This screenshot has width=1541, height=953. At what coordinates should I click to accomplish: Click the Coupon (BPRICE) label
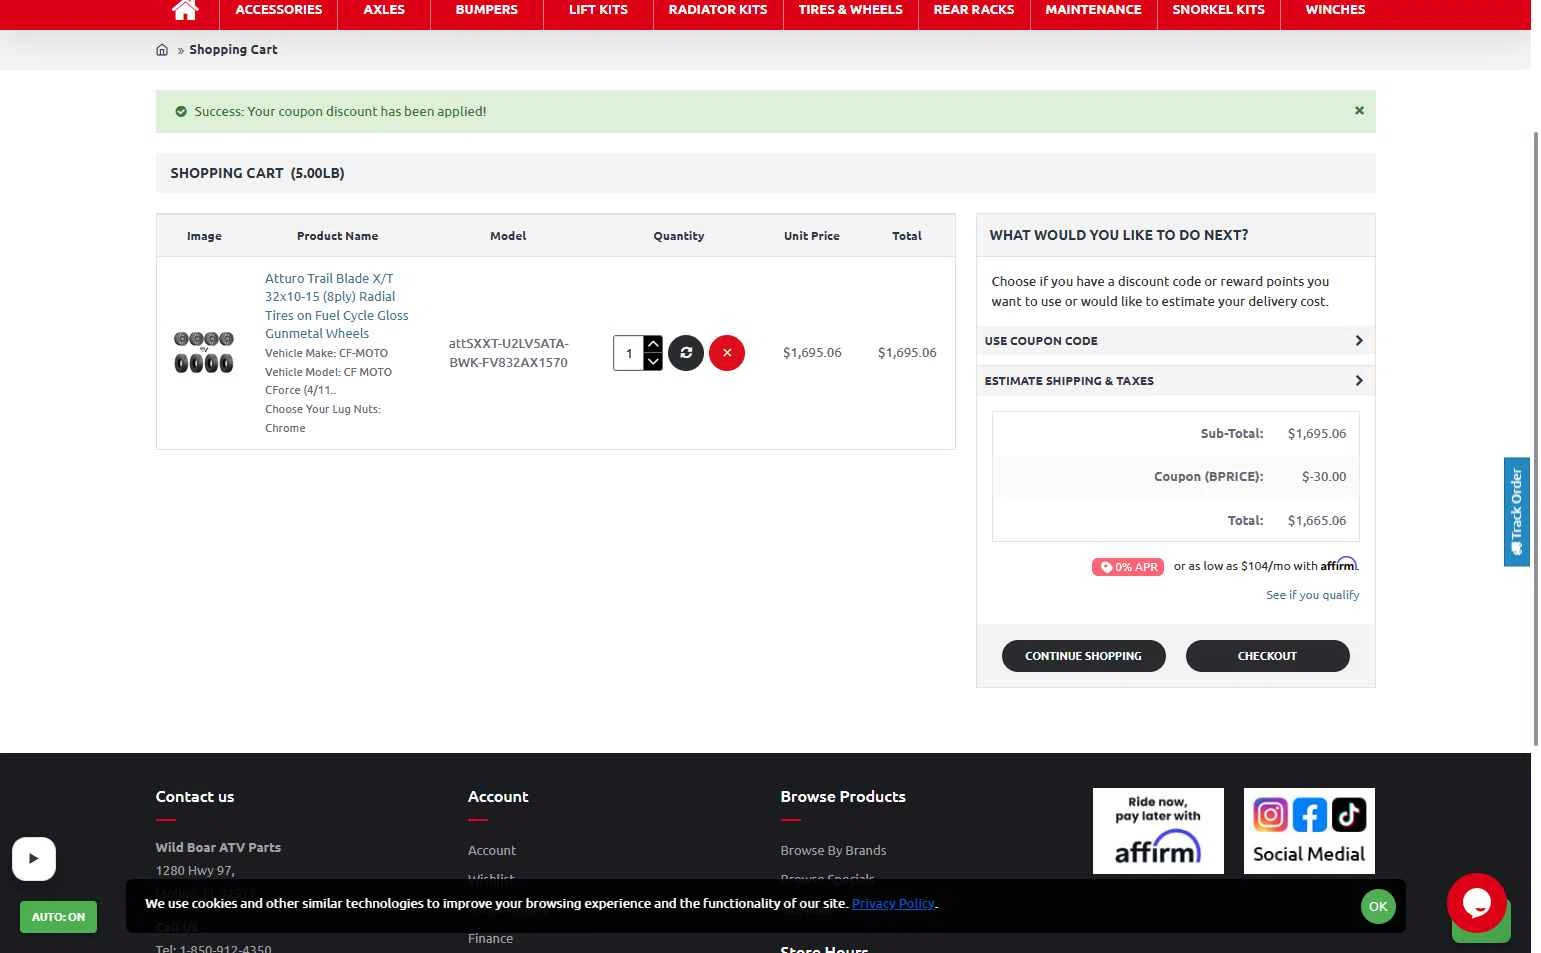(1208, 477)
